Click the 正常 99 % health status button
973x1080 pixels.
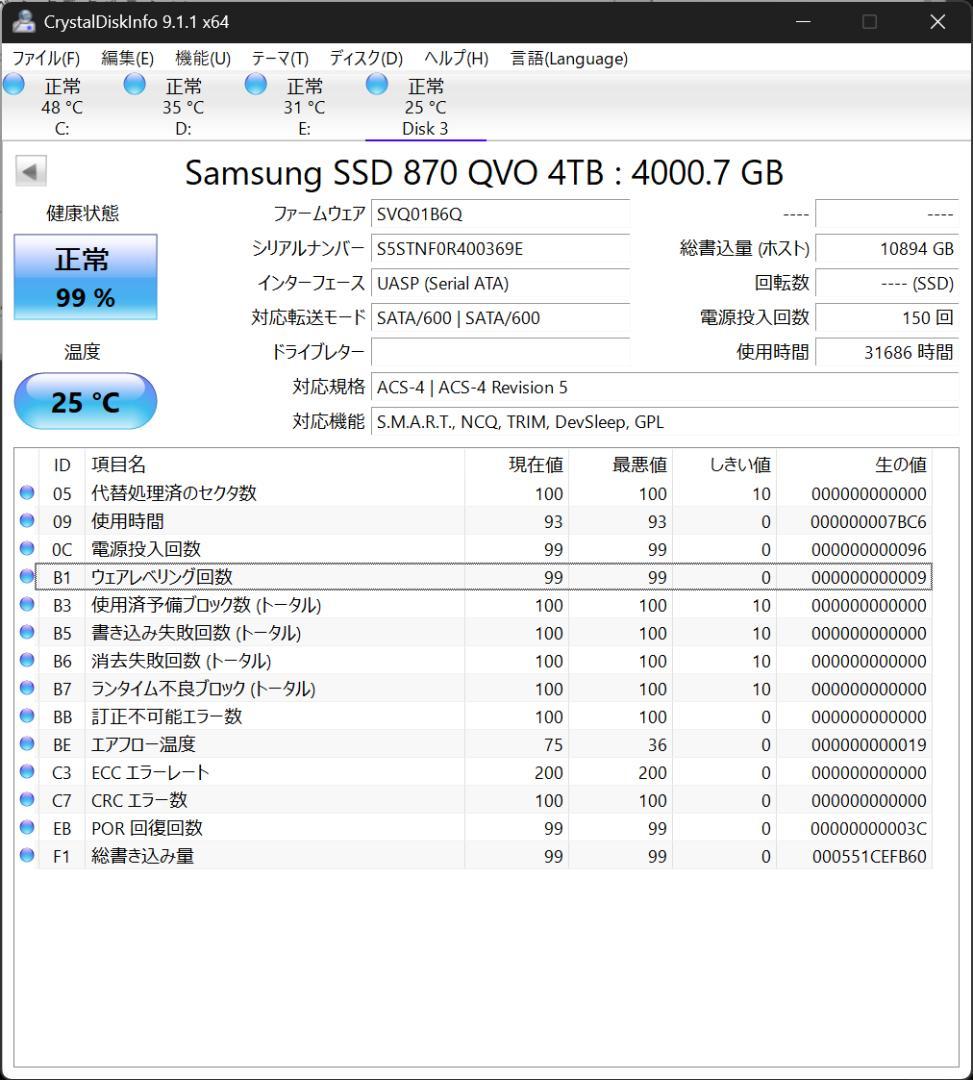click(85, 277)
